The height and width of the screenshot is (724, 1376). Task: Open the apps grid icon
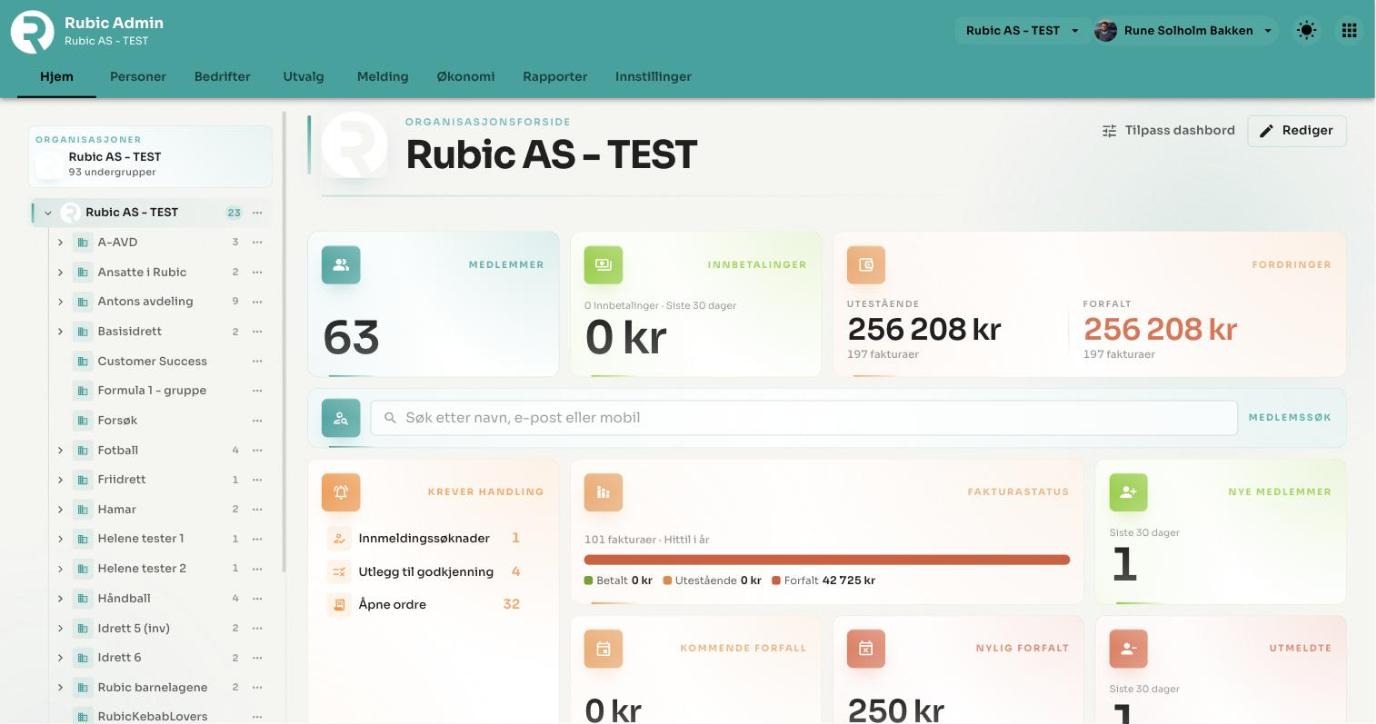coord(1349,30)
